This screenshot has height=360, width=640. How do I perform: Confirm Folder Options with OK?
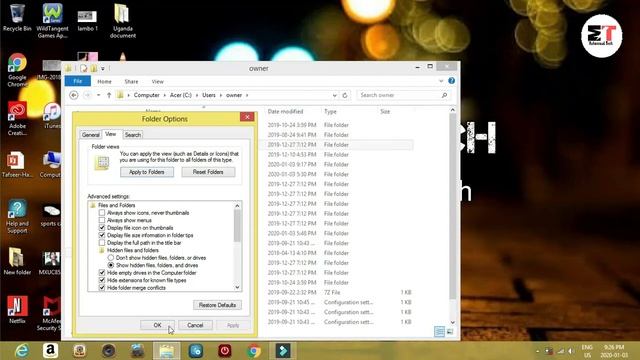tap(157, 325)
